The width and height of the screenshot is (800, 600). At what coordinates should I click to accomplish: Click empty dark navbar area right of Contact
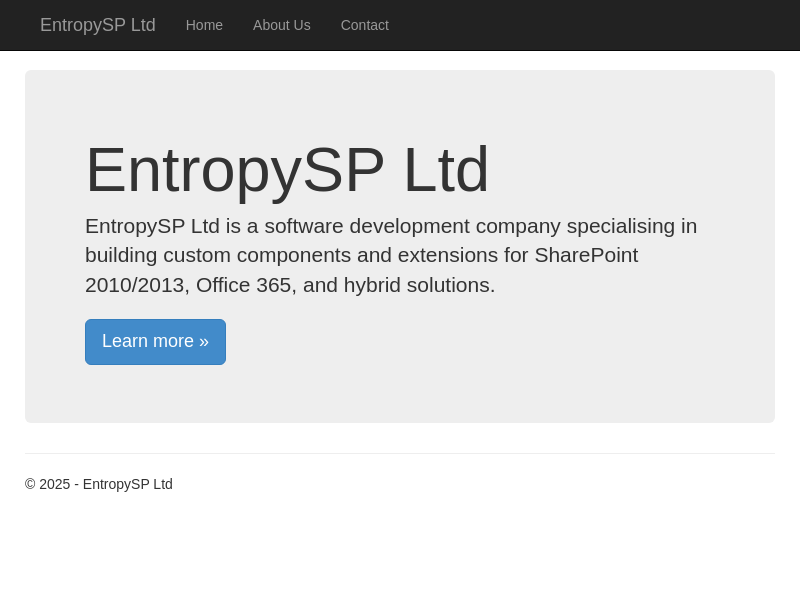(x=600, y=25)
